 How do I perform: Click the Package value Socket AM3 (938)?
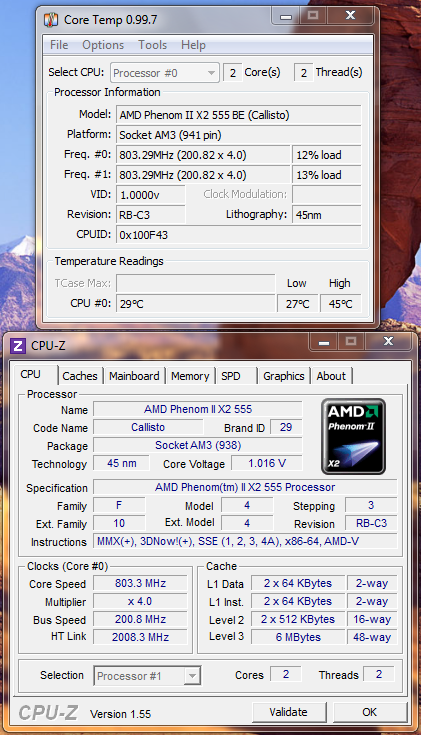[x=198, y=445]
